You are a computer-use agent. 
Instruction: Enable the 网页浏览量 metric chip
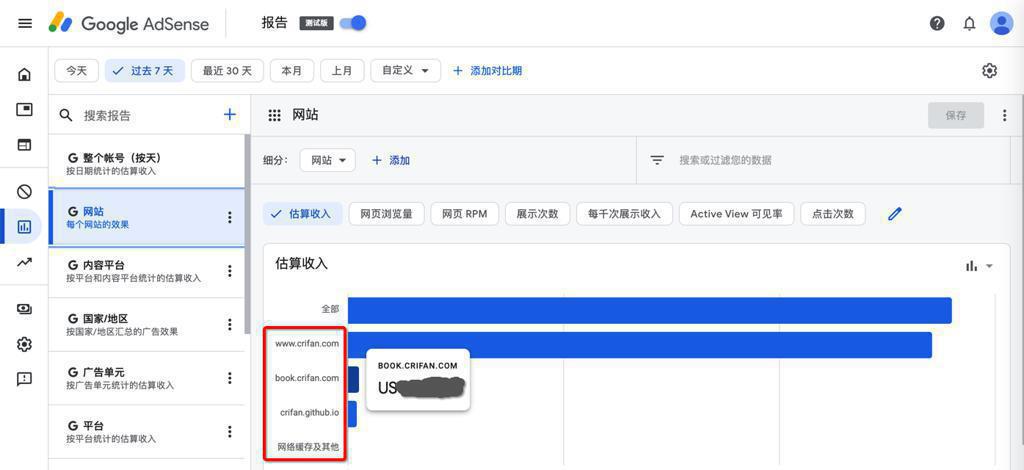(x=386, y=213)
